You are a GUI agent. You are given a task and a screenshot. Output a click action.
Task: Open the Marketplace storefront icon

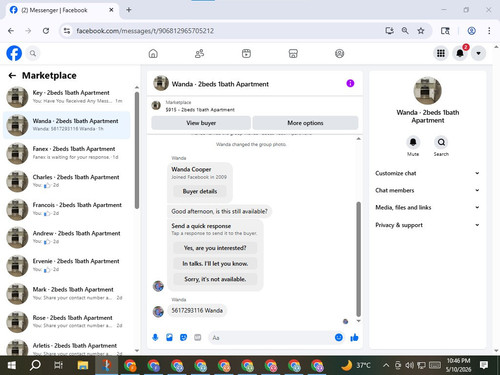(293, 53)
